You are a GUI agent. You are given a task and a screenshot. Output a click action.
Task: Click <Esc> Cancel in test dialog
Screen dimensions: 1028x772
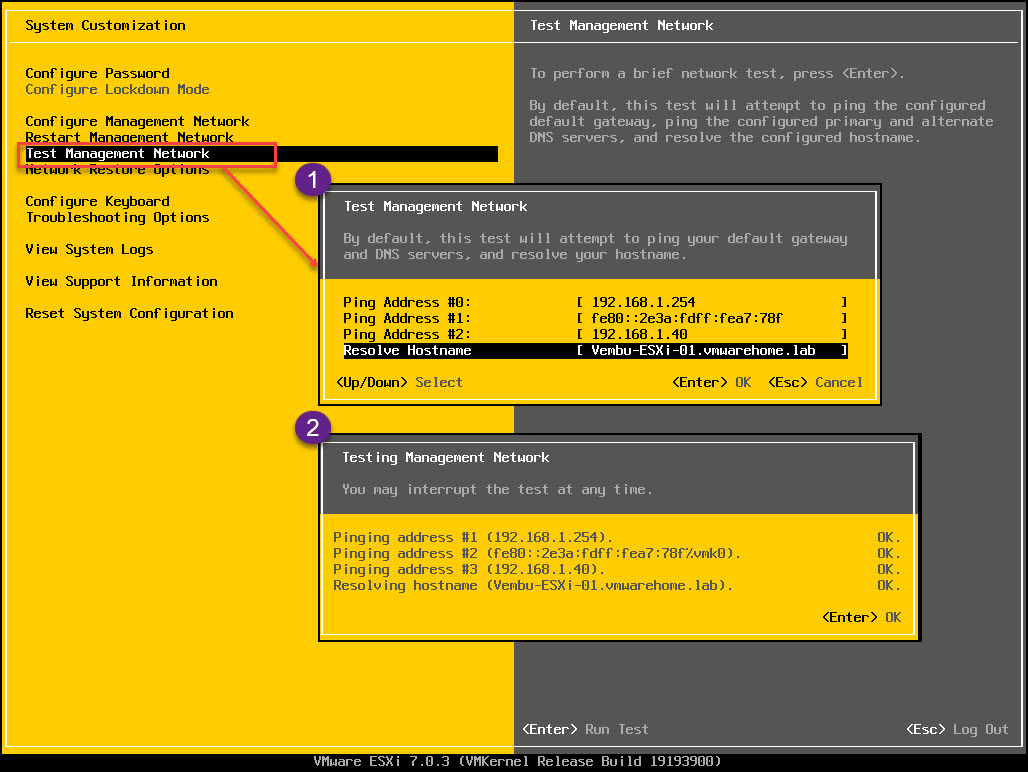(x=815, y=382)
